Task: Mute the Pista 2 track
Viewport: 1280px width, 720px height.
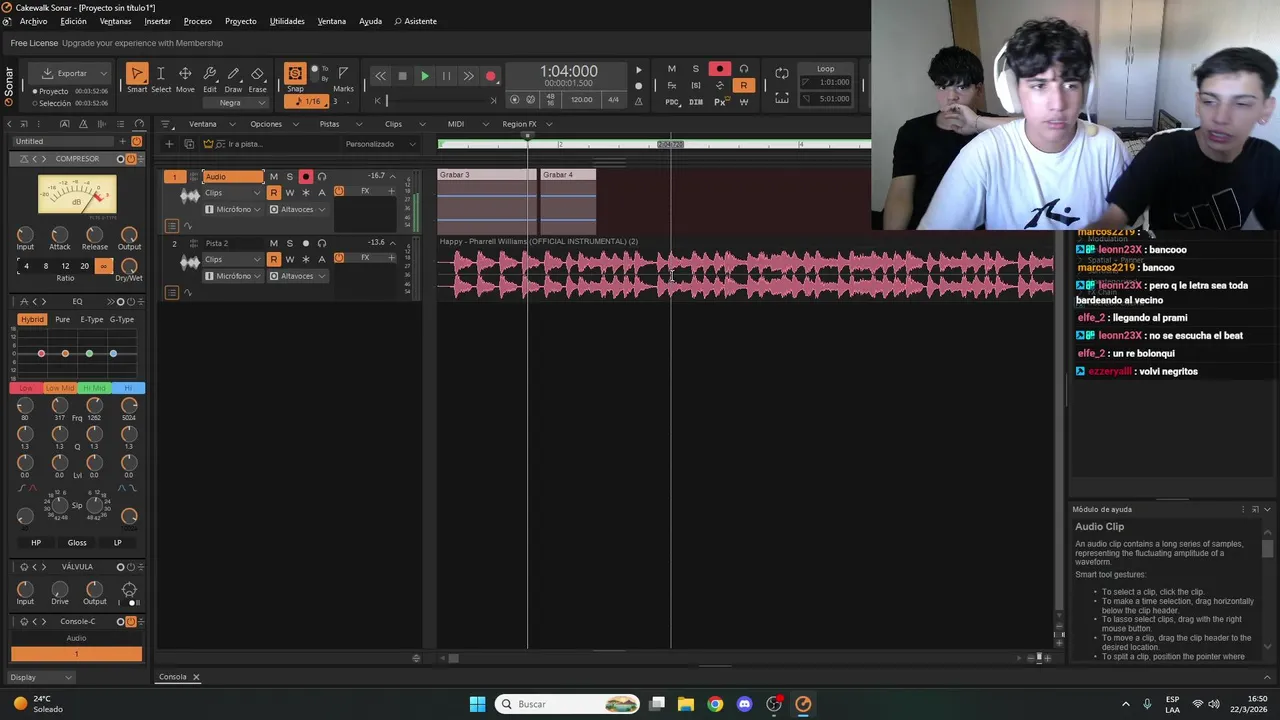Action: pyautogui.click(x=273, y=243)
